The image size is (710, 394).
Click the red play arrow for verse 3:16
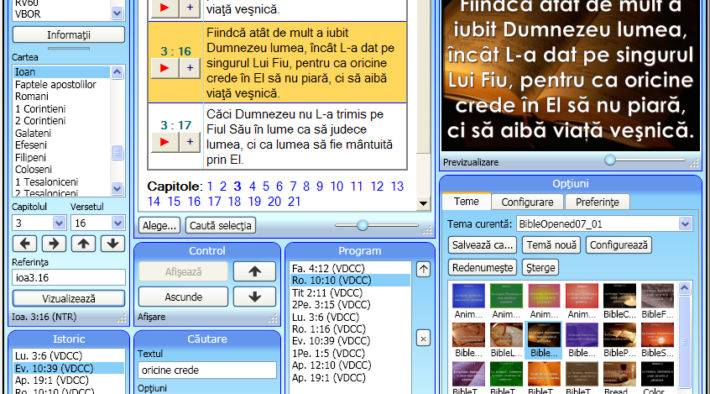[164, 68]
